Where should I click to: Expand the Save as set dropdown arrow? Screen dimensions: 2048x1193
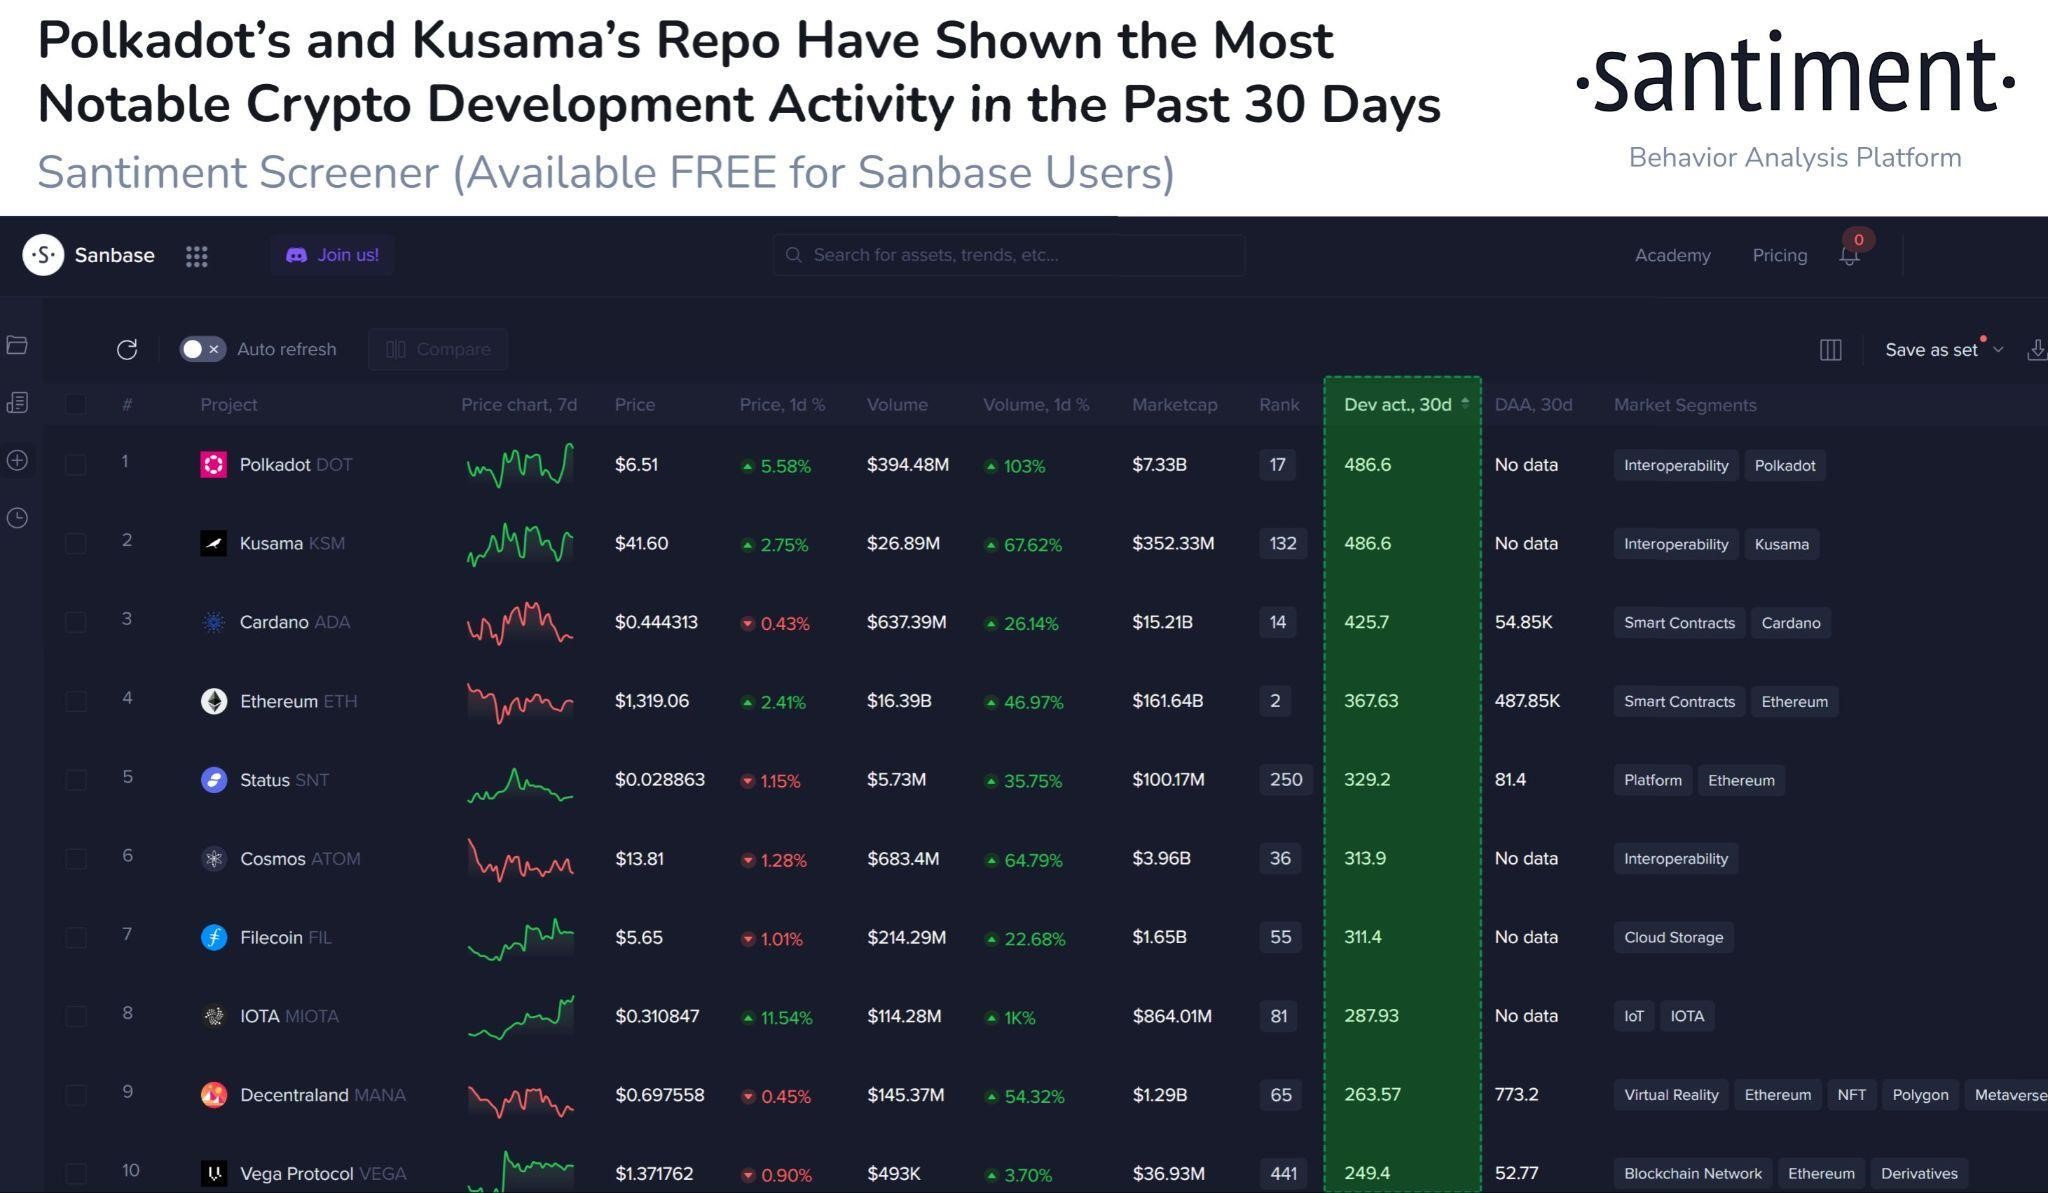[x=1999, y=350]
